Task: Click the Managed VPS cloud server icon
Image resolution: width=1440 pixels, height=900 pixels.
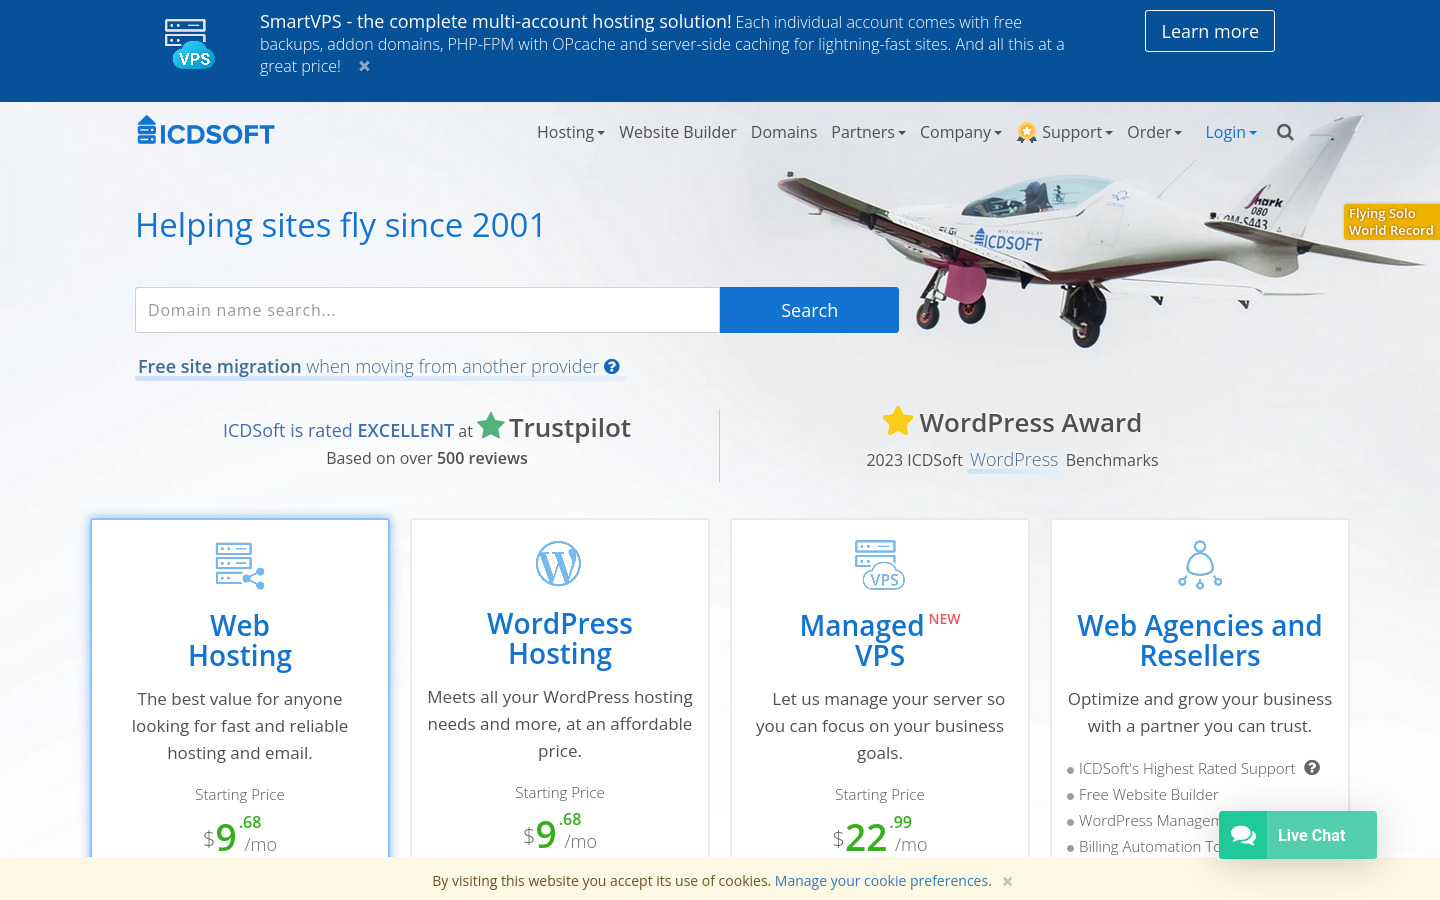Action: pyautogui.click(x=880, y=565)
